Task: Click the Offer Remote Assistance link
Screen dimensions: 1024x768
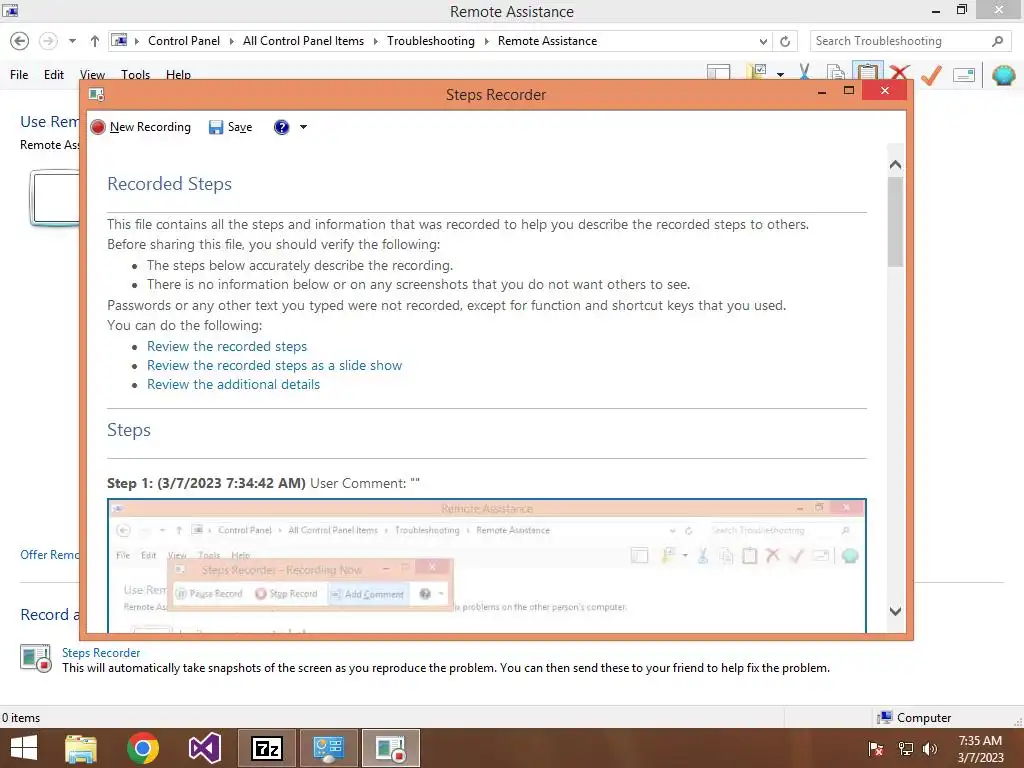Action: [x=50, y=554]
